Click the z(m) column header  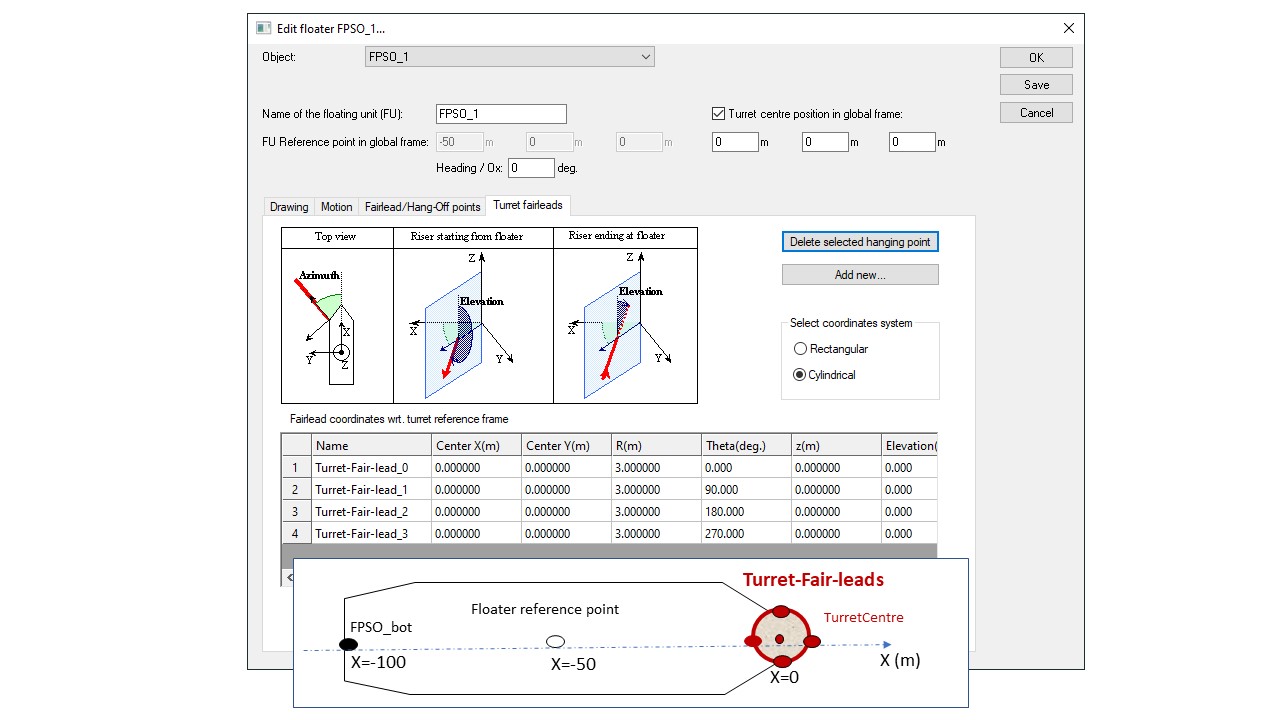click(x=835, y=446)
